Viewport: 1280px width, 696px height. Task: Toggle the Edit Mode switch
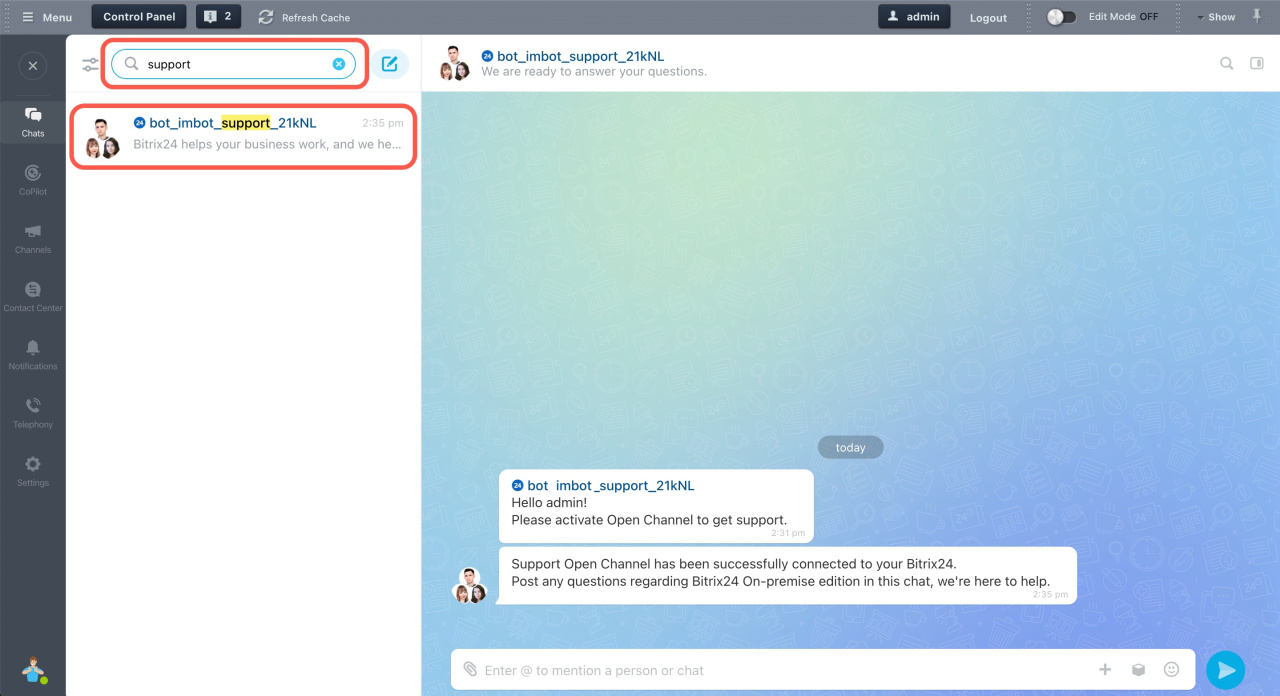pyautogui.click(x=1061, y=17)
